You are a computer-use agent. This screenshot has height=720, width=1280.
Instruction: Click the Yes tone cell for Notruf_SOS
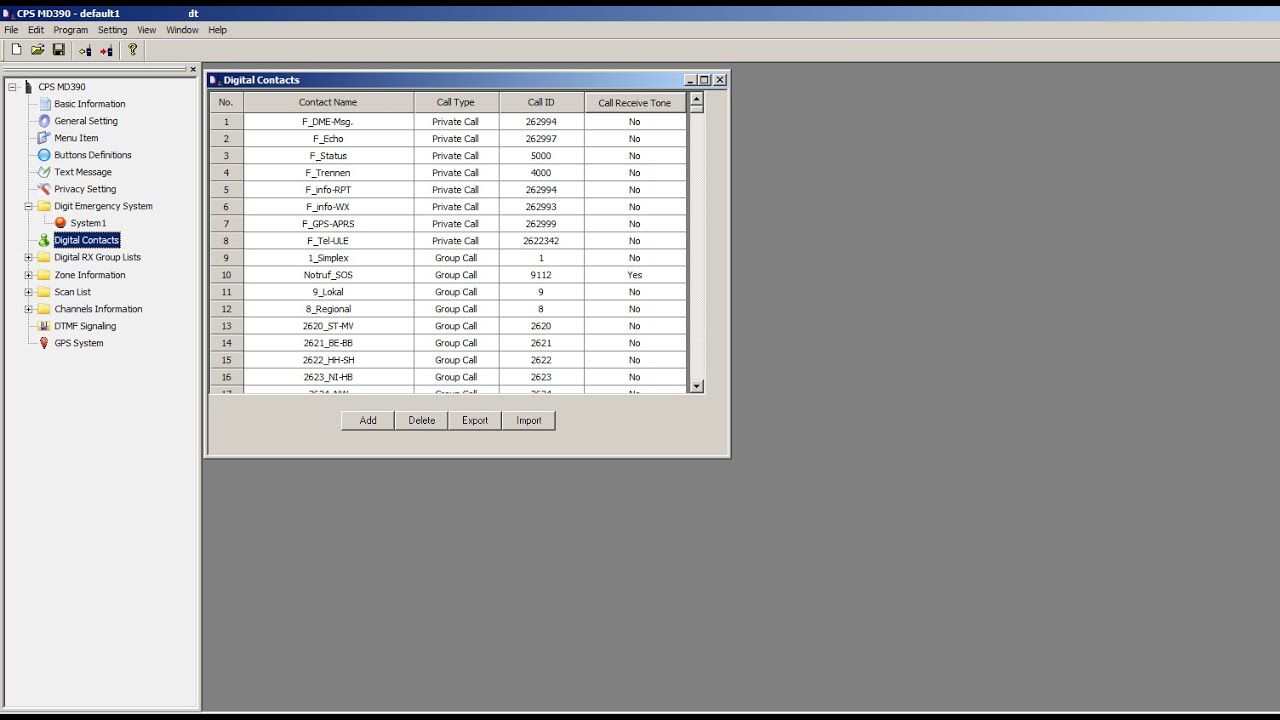point(635,275)
